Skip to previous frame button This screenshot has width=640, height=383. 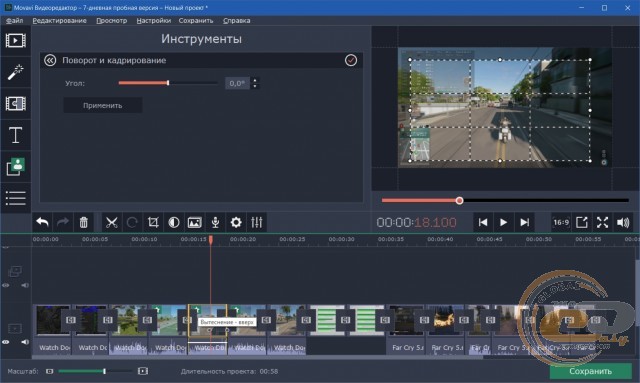[x=483, y=223]
